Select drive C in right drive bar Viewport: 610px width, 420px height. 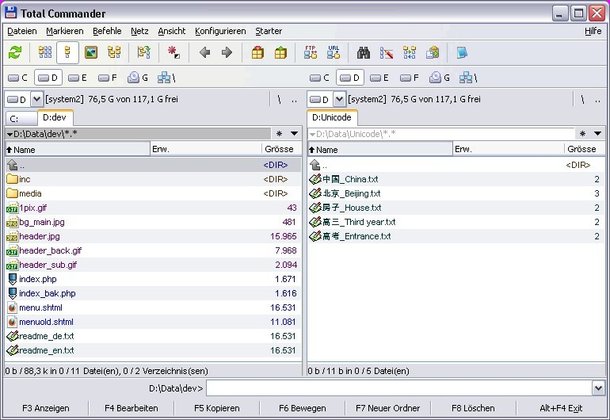321,77
